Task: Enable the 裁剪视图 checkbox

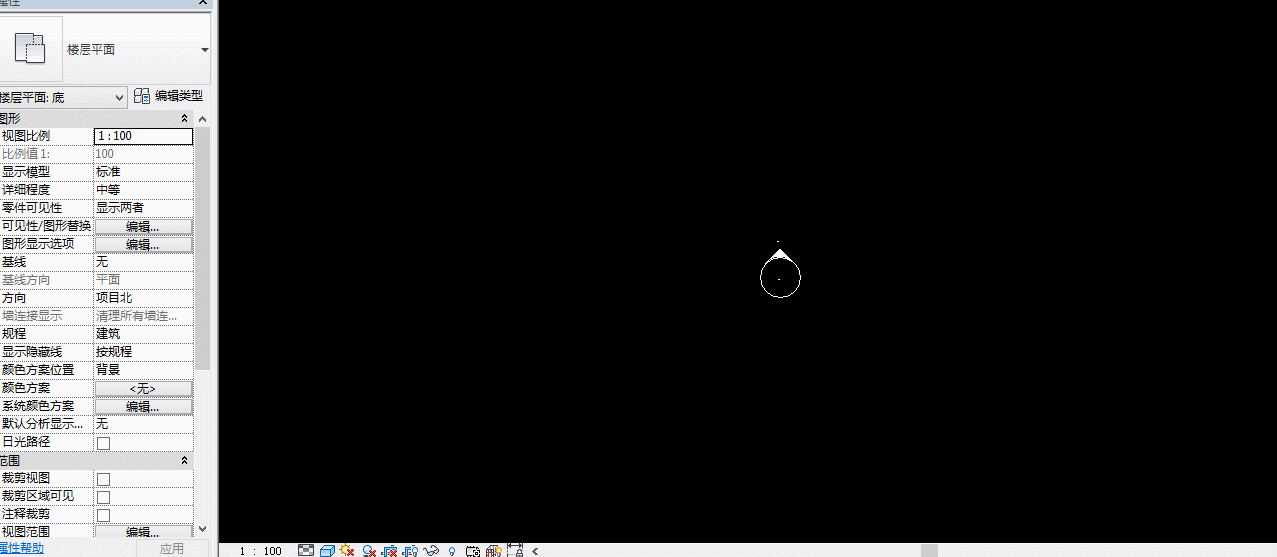Action: [x=103, y=479]
